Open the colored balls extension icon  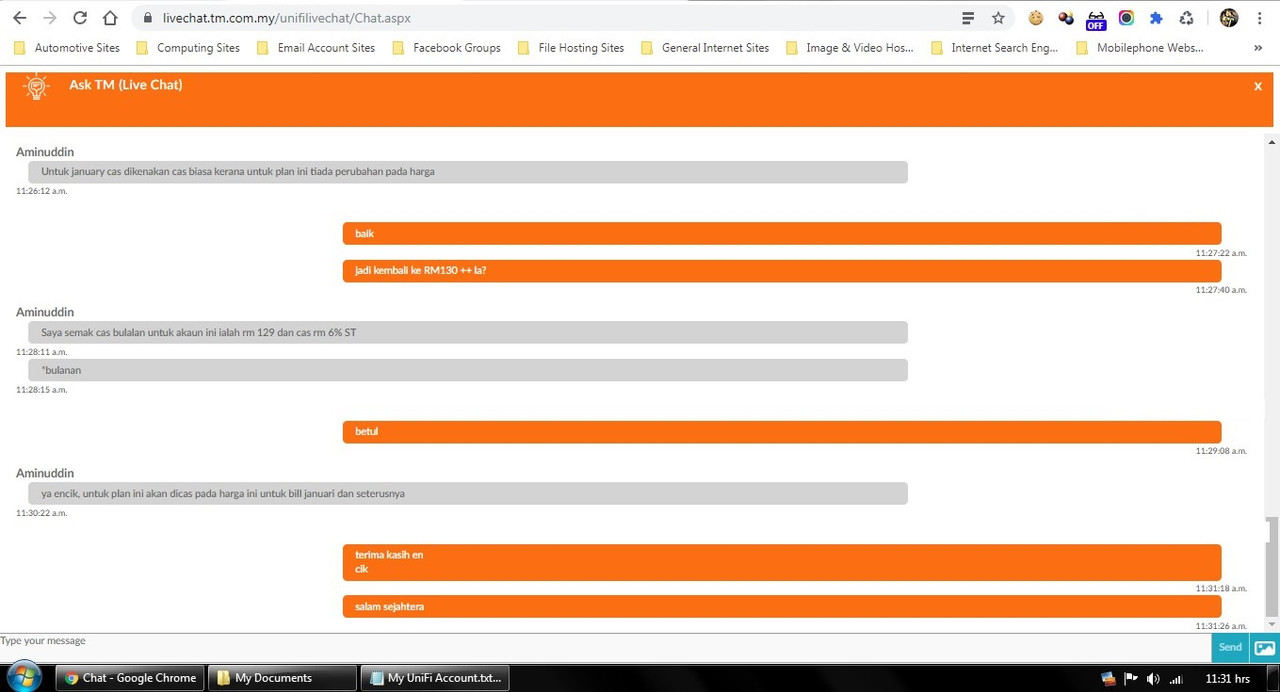pos(1066,18)
